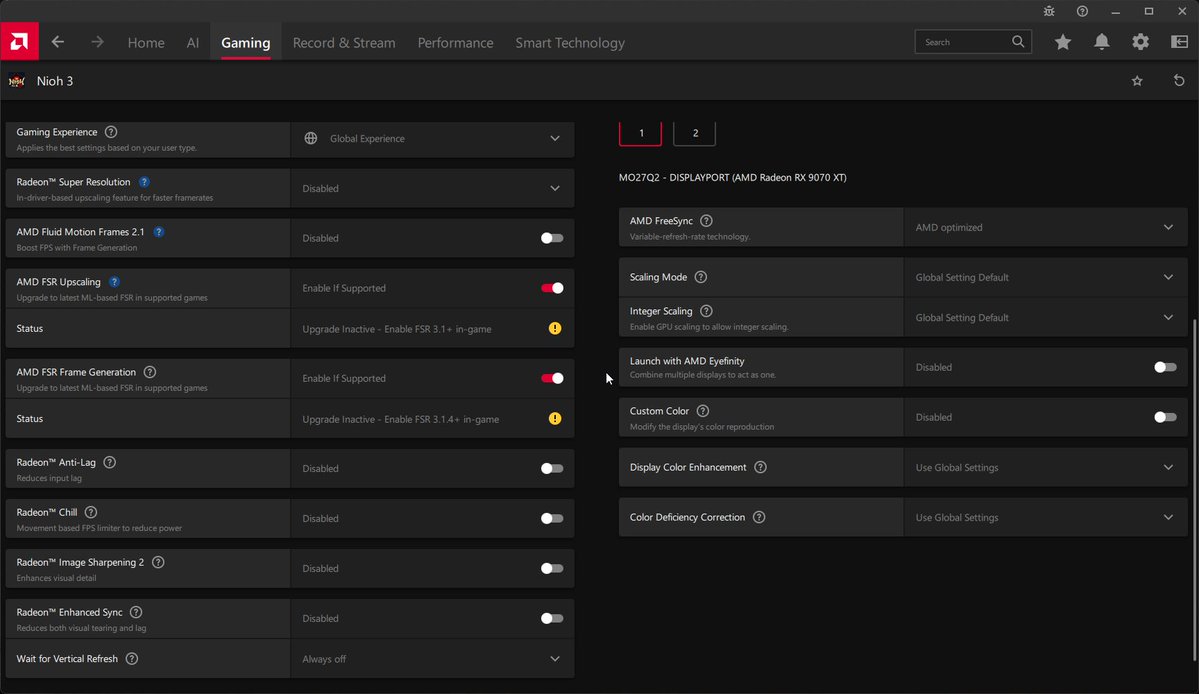1199x694 pixels.
Task: Open Display Color Enhancement dropdown
Action: [x=1045, y=468]
